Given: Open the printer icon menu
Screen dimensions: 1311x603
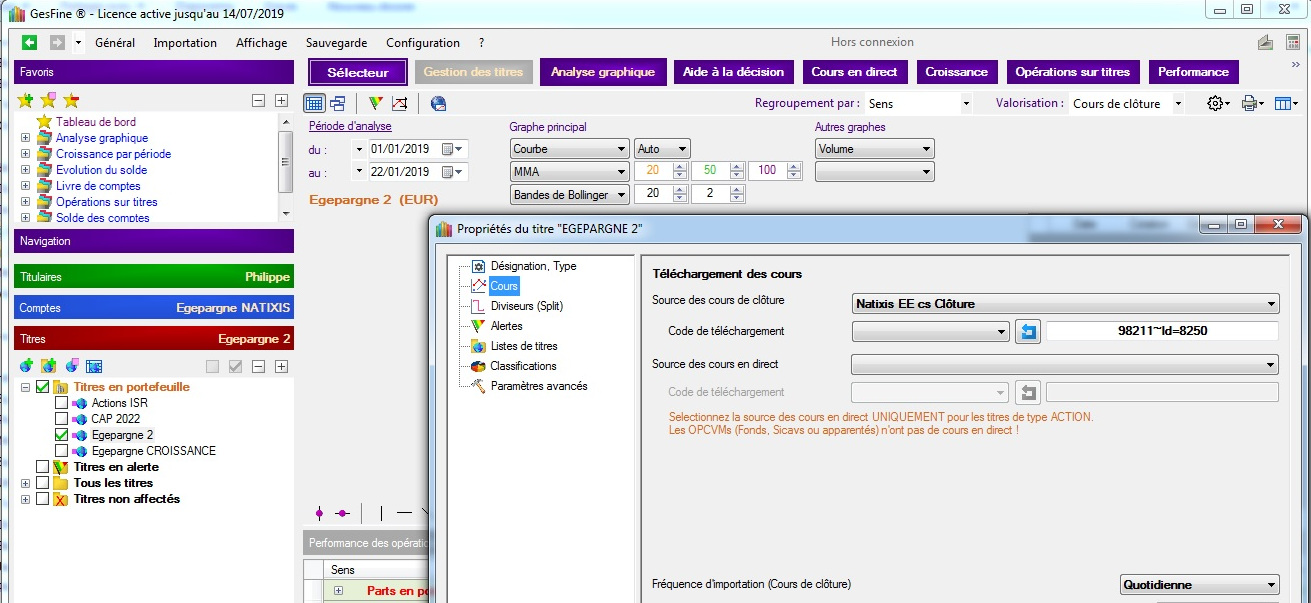Looking at the screenshot, I should pyautogui.click(x=1251, y=103).
